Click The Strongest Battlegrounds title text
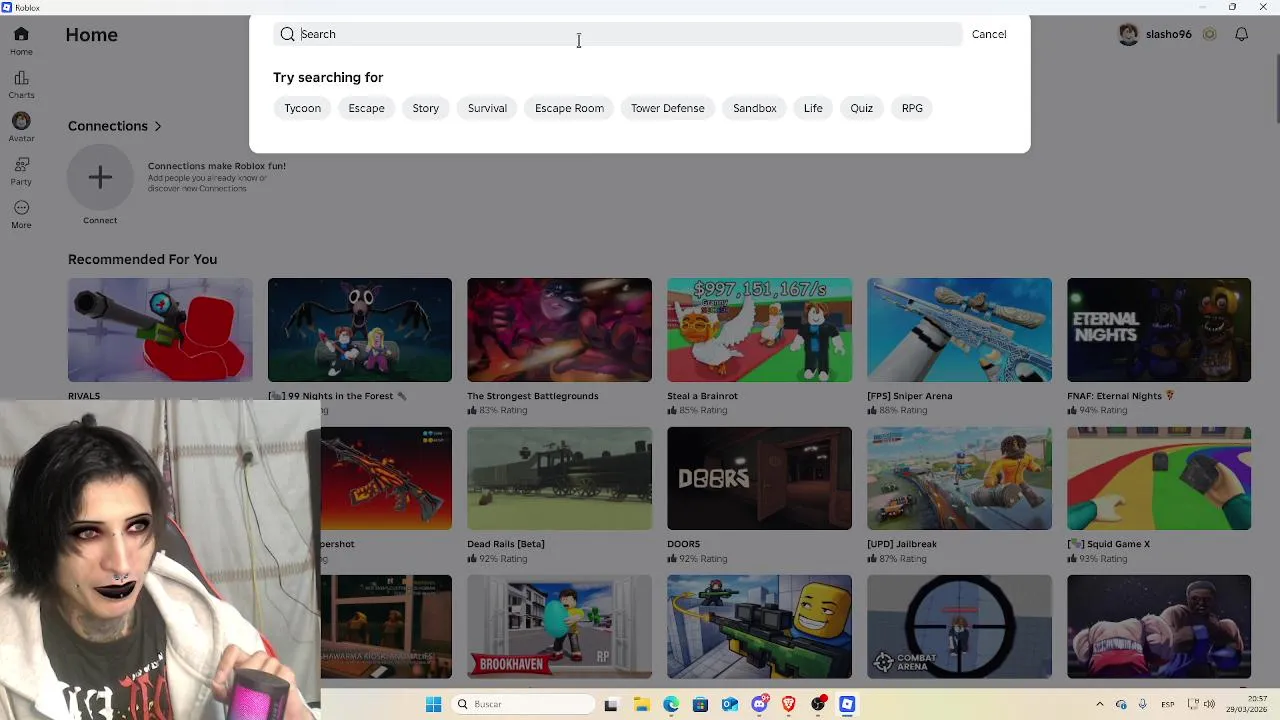The width and height of the screenshot is (1280, 720). [x=533, y=396]
